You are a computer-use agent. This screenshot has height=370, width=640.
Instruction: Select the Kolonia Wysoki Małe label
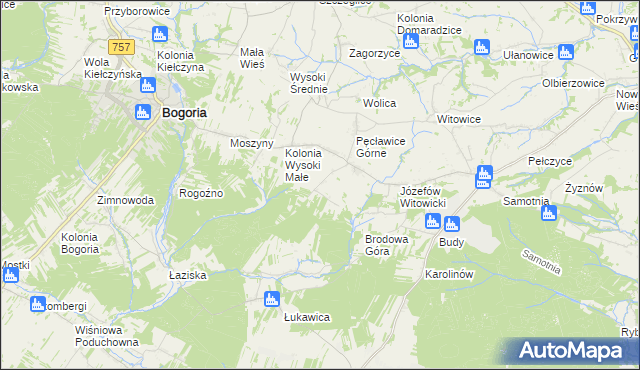point(303,165)
